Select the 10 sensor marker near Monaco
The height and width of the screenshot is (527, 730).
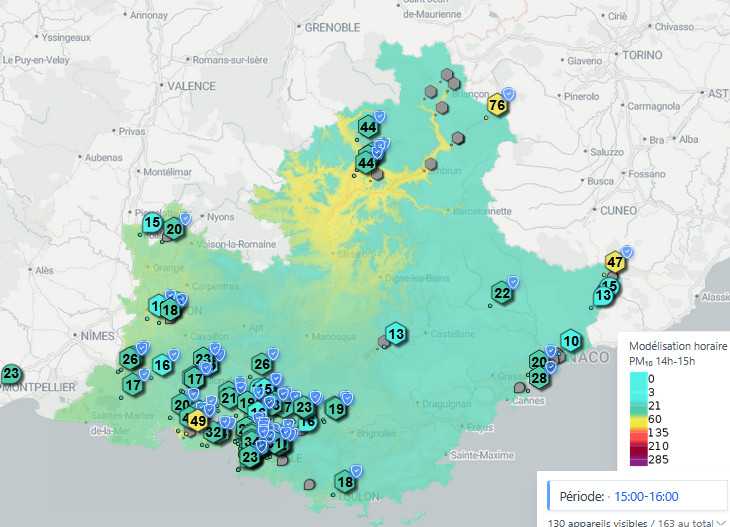[571, 341]
